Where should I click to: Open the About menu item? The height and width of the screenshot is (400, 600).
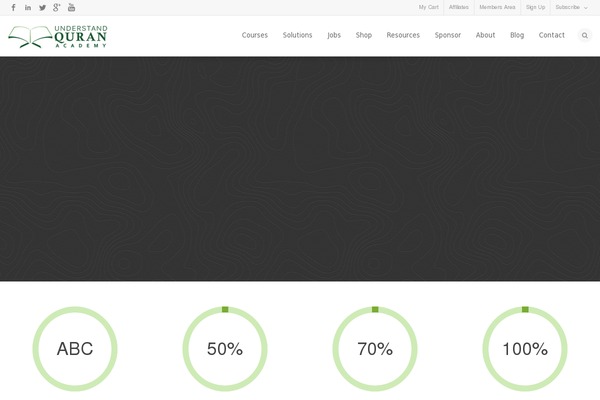tap(486, 35)
